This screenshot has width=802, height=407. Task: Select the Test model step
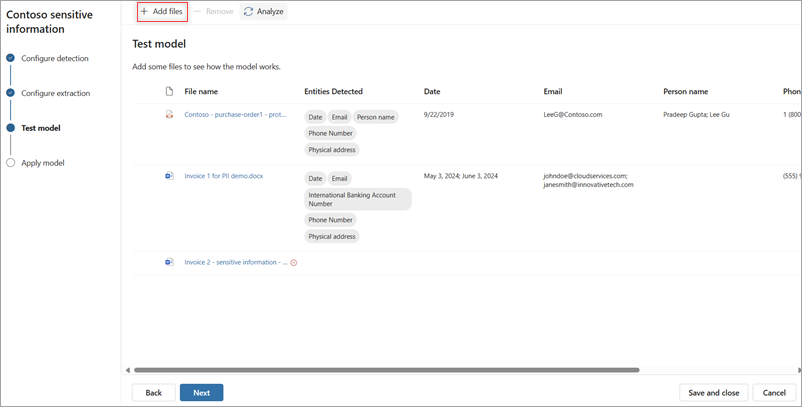(41, 128)
